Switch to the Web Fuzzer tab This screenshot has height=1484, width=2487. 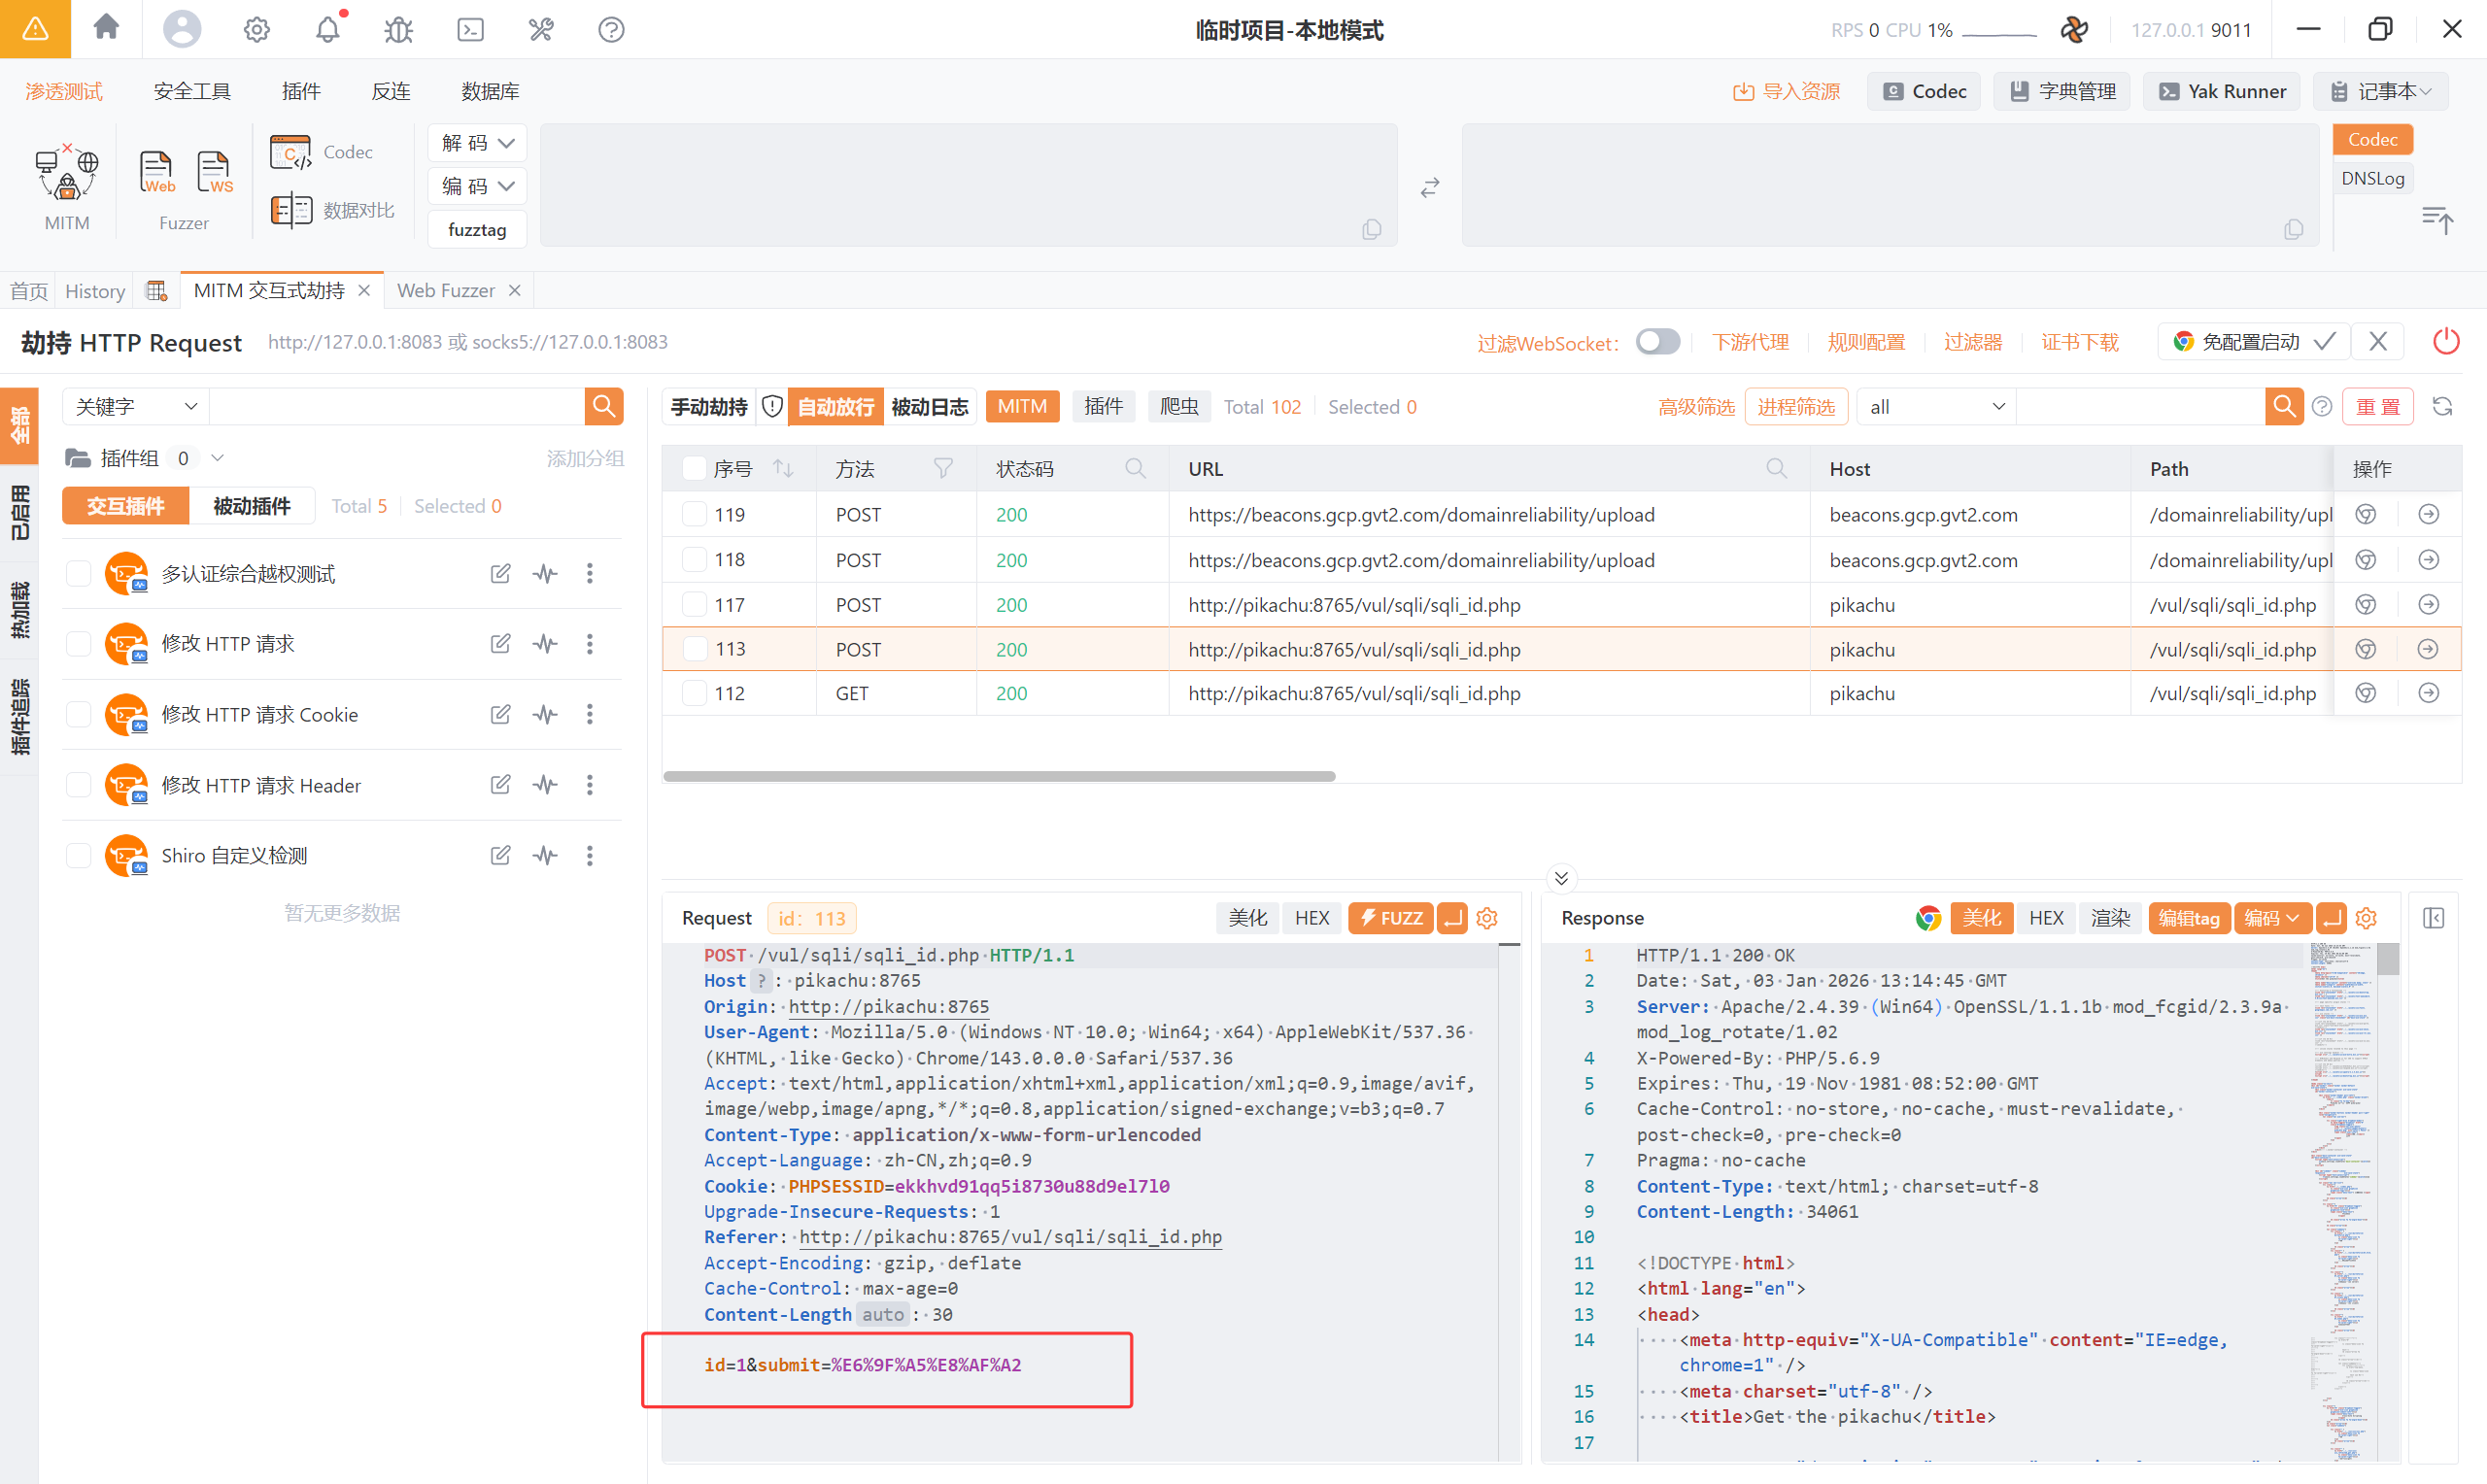click(x=446, y=290)
